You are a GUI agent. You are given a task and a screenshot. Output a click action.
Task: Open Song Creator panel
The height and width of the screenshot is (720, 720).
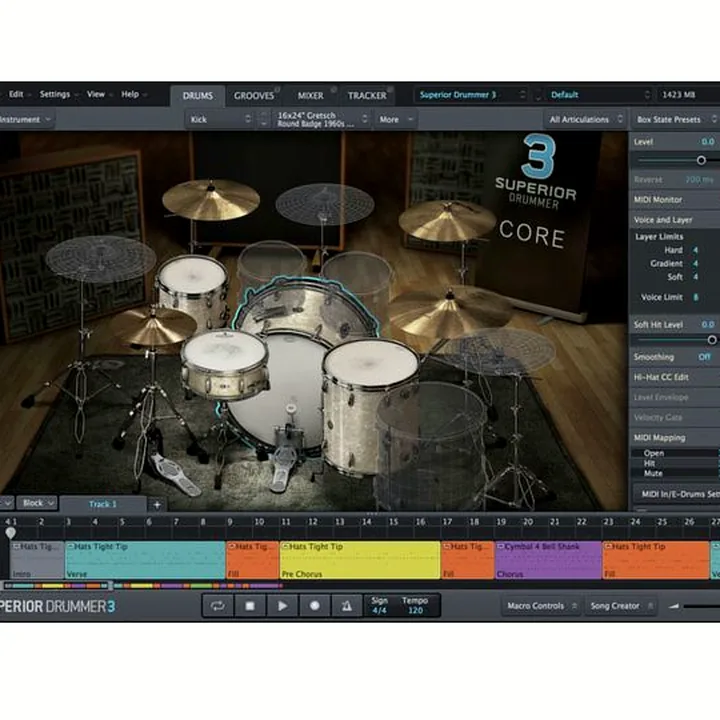(621, 606)
